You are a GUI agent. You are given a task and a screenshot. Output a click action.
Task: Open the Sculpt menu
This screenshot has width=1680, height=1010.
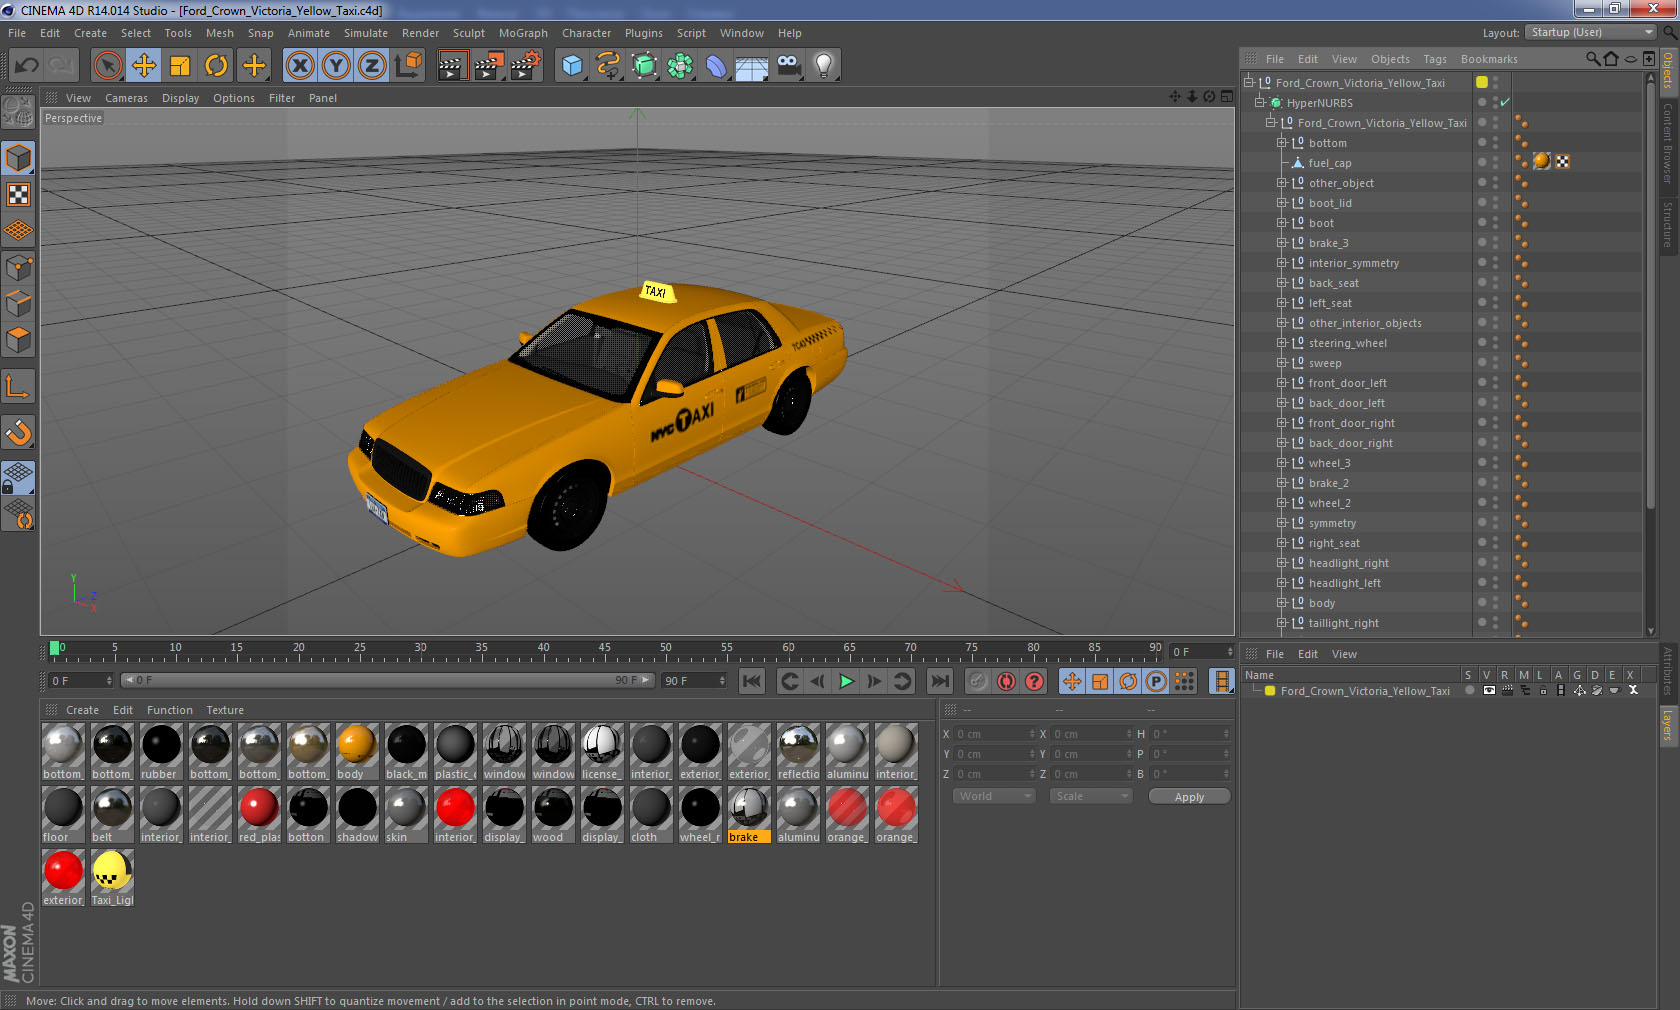468,33
